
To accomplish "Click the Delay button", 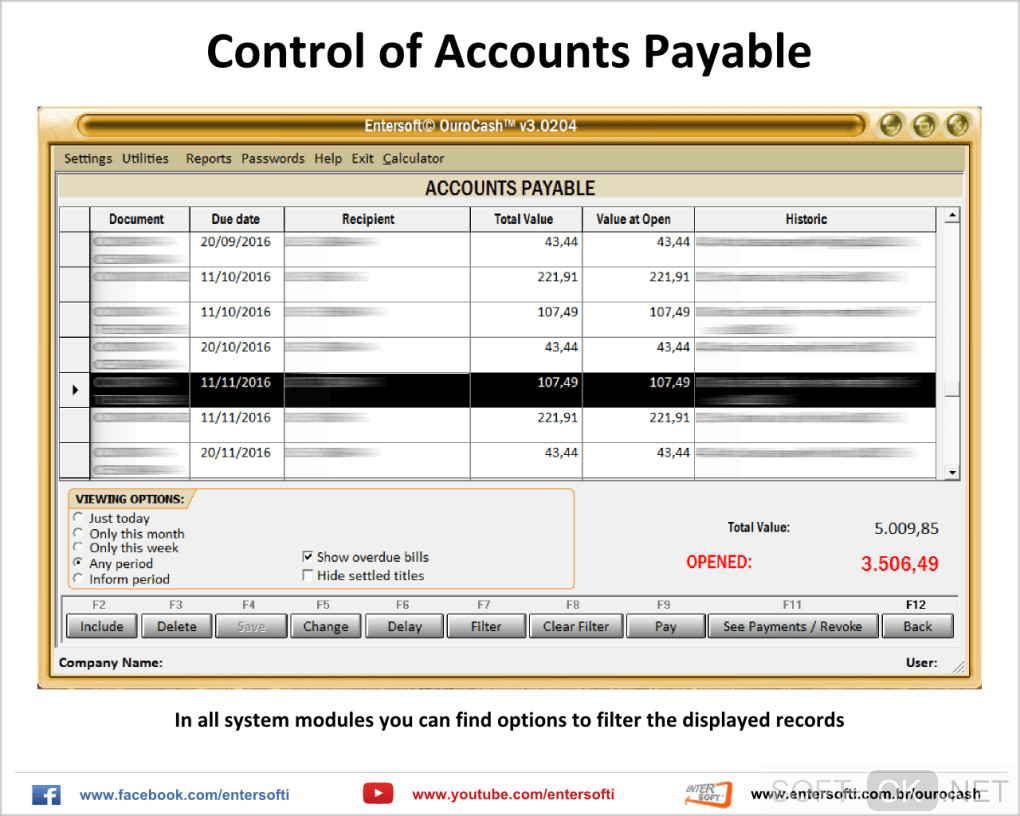I will (405, 626).
